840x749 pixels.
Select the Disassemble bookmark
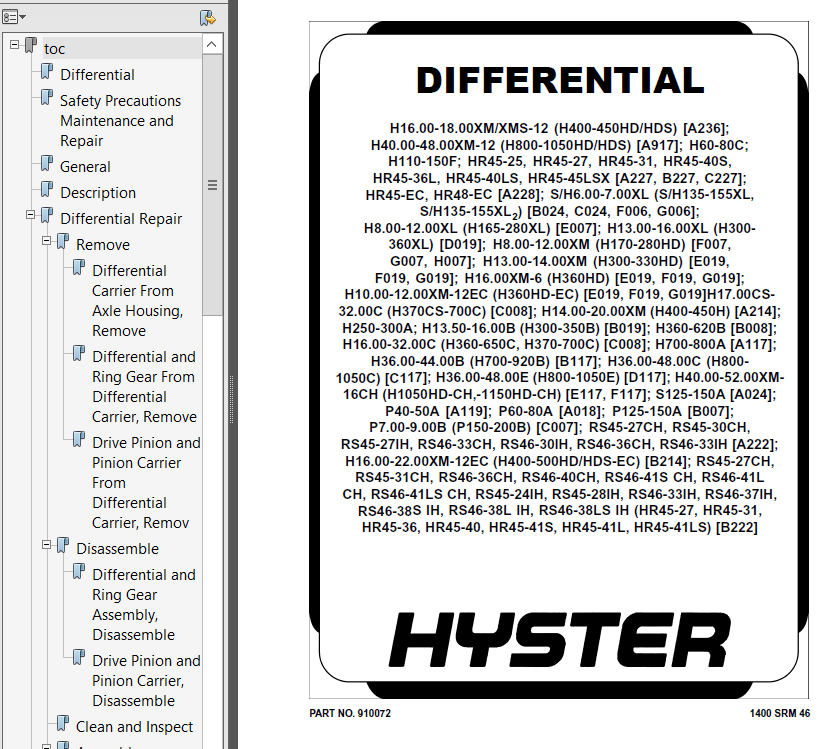pos(117,549)
